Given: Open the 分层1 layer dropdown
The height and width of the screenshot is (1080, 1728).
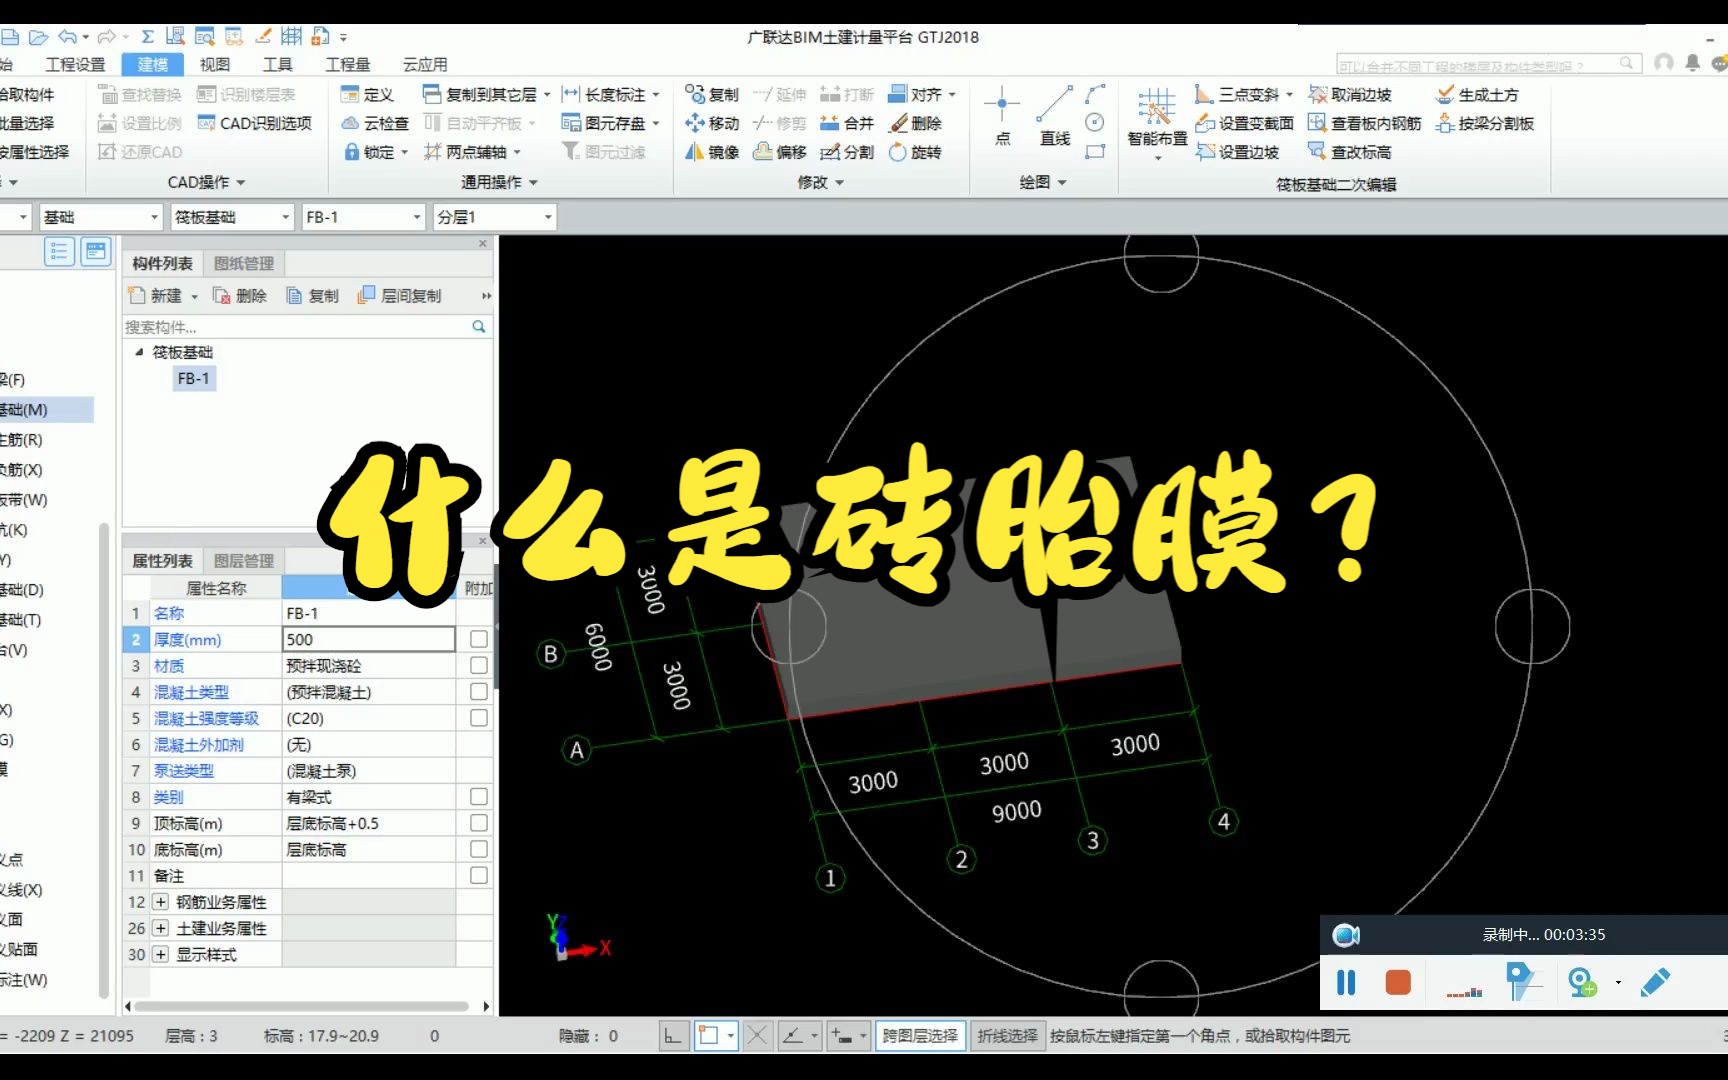Looking at the screenshot, I should point(494,217).
